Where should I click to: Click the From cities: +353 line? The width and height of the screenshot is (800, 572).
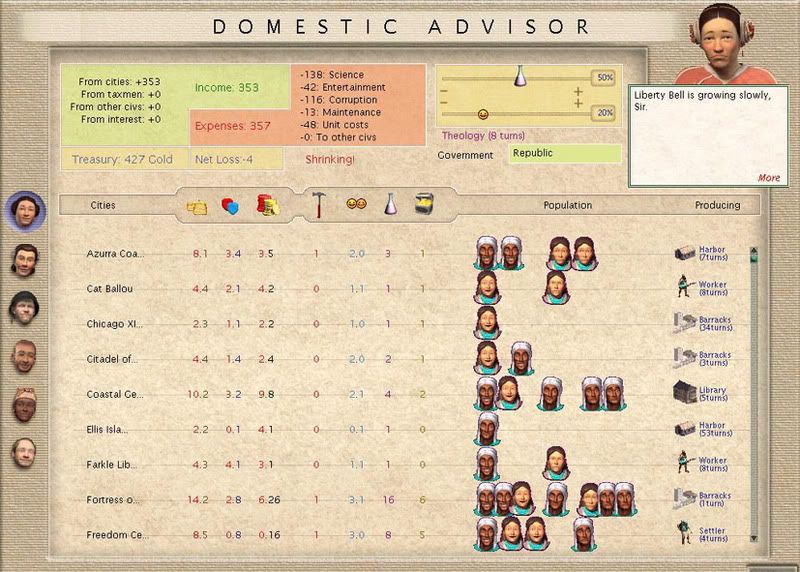point(119,82)
